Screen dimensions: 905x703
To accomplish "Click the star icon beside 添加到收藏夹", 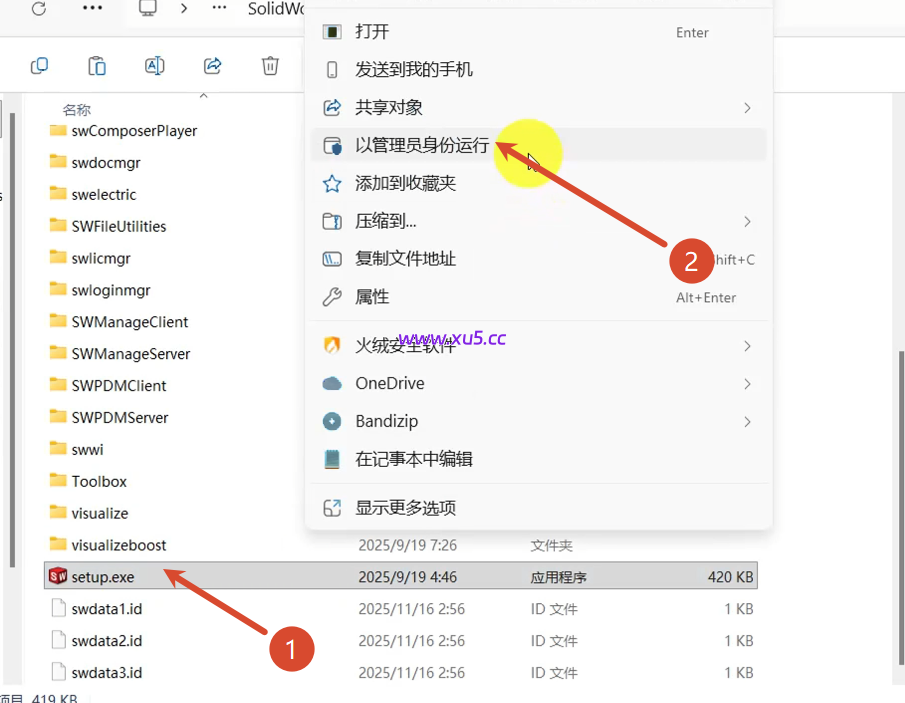I will (332, 183).
